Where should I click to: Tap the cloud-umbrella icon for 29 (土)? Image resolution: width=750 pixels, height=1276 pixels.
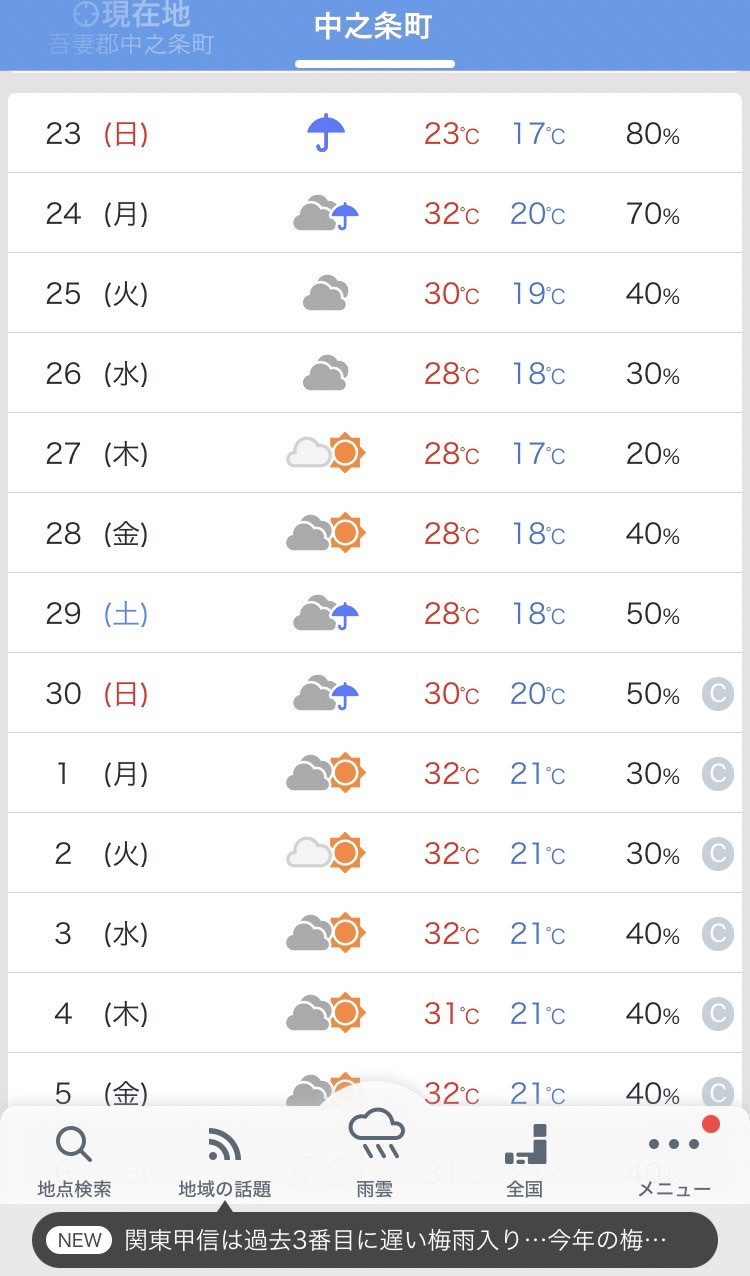click(x=326, y=613)
